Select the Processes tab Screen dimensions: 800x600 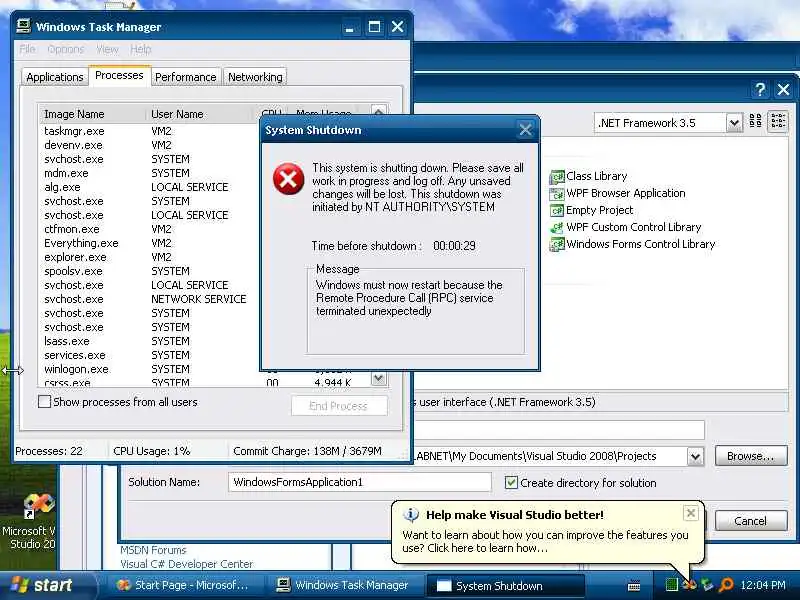pyautogui.click(x=119, y=76)
